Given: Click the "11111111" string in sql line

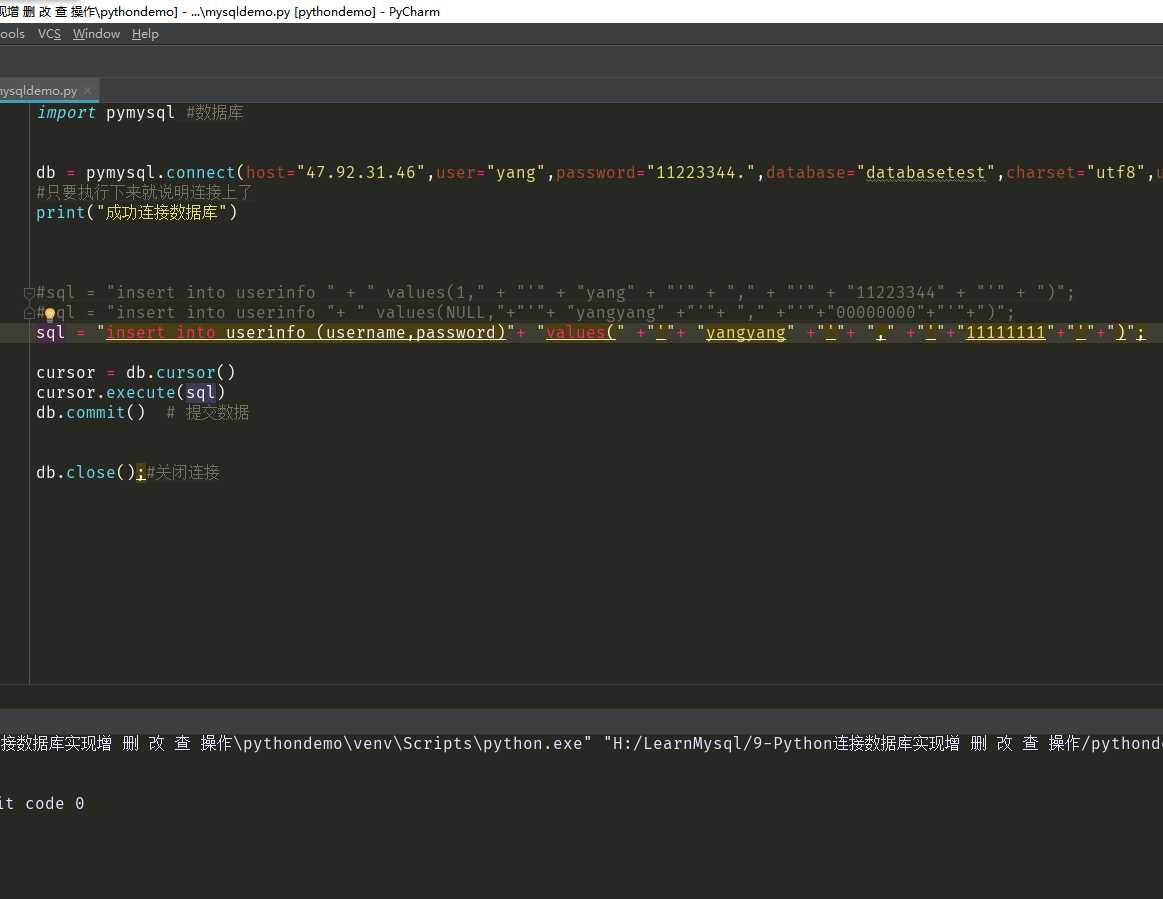Looking at the screenshot, I should coord(1005,333).
